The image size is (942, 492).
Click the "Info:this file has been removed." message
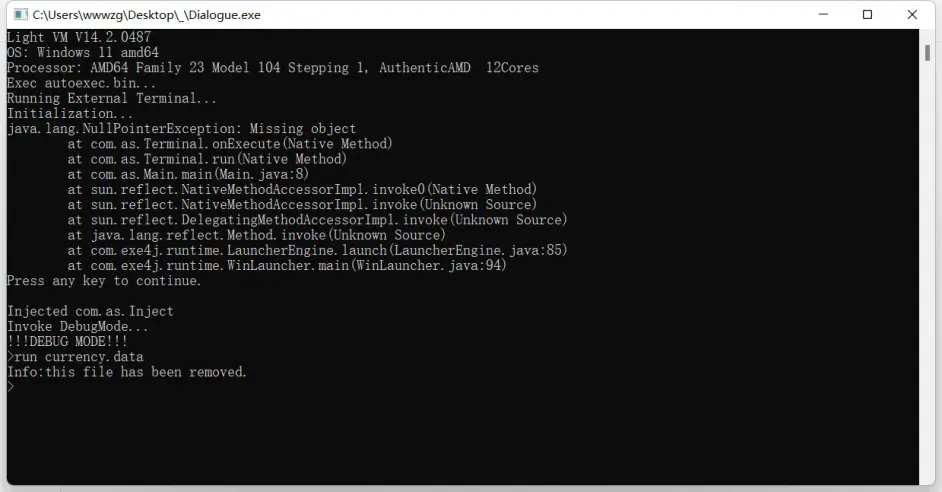coord(127,372)
